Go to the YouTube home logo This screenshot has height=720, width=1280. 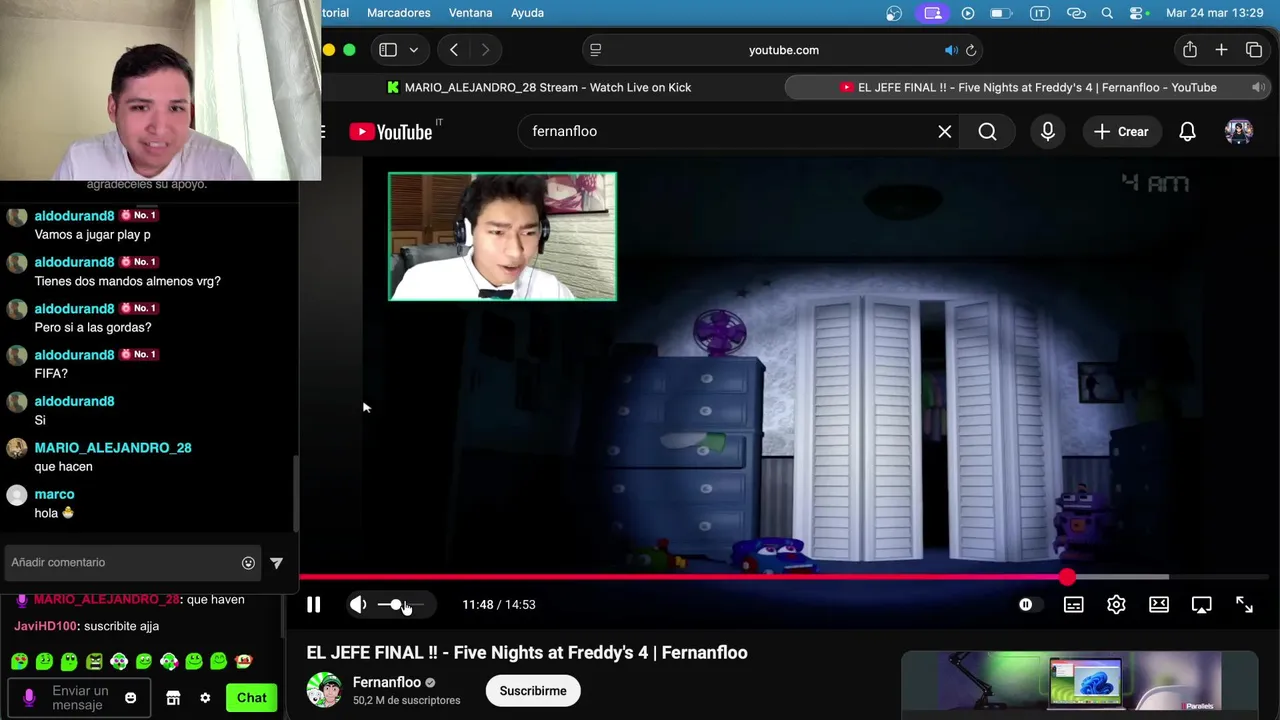391,131
